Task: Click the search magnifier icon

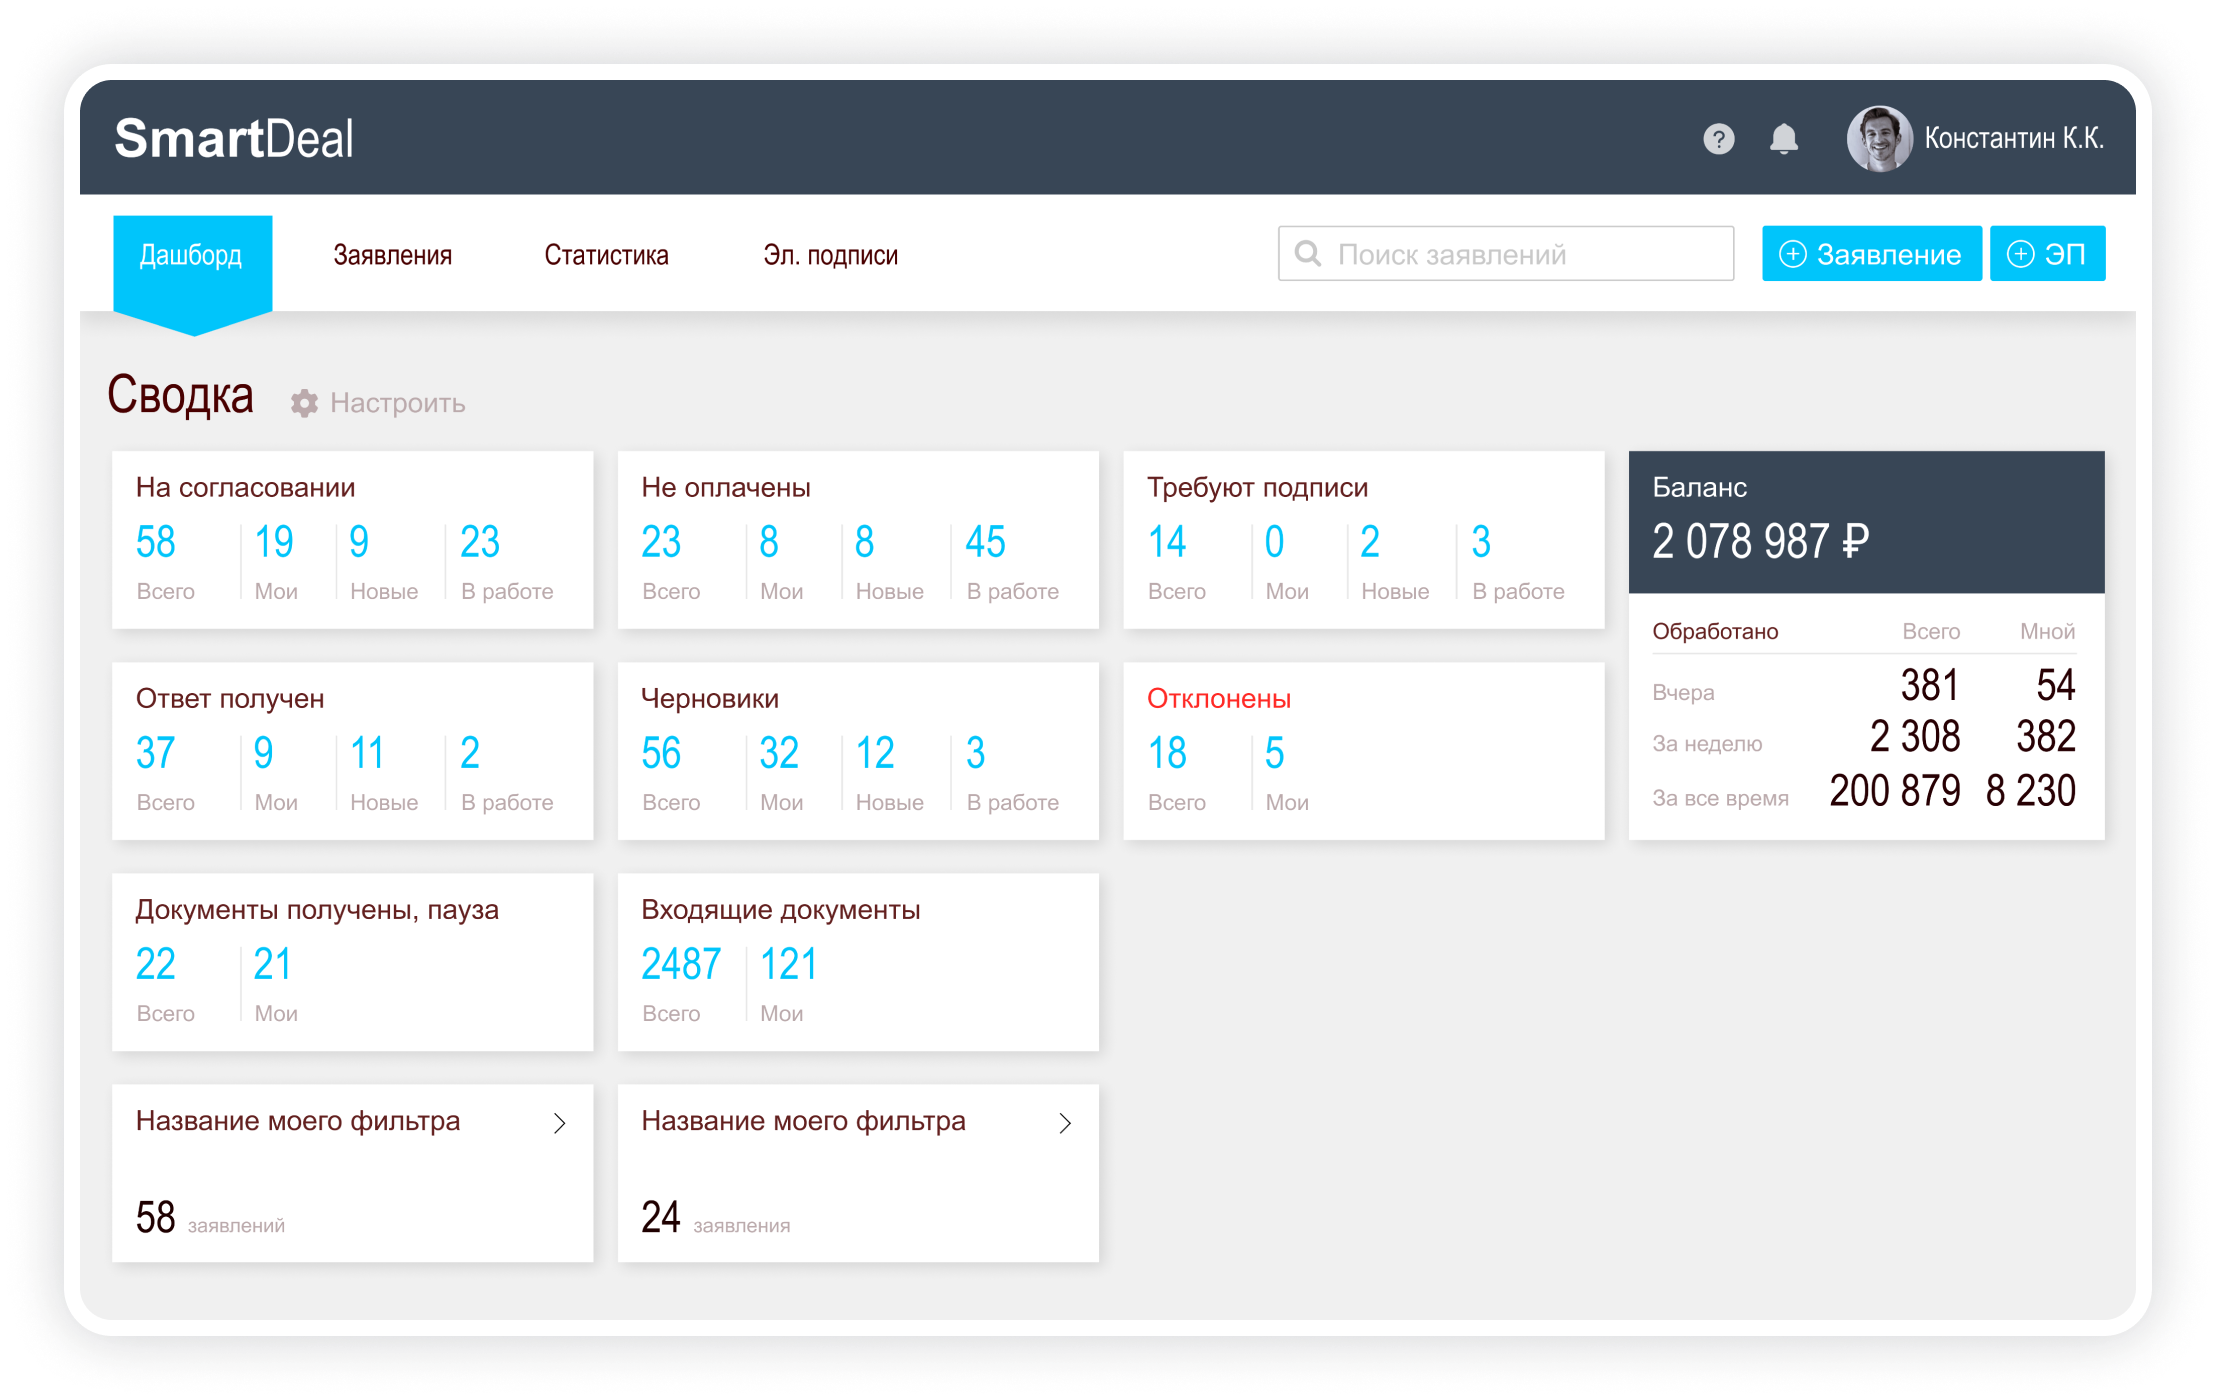Action: (1308, 254)
